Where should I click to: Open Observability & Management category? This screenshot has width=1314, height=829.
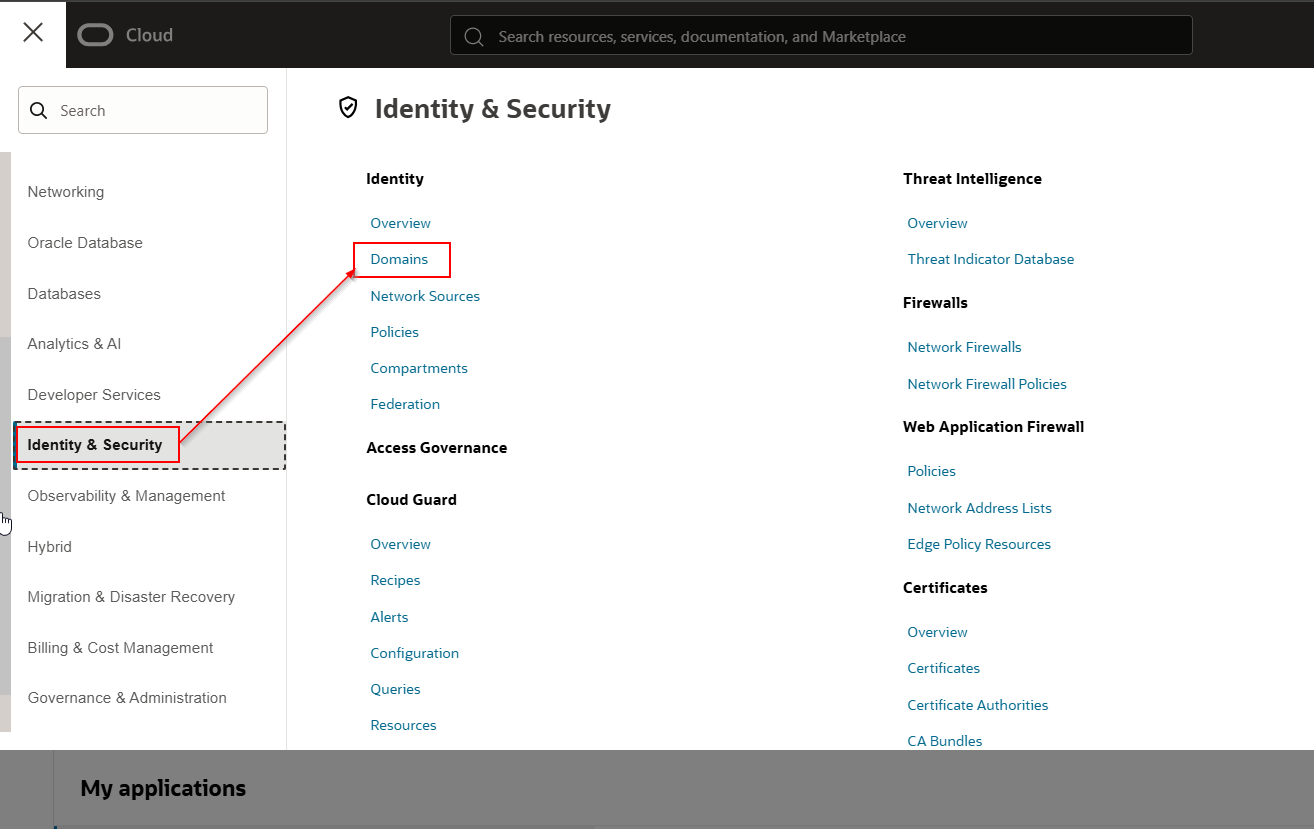[126, 496]
